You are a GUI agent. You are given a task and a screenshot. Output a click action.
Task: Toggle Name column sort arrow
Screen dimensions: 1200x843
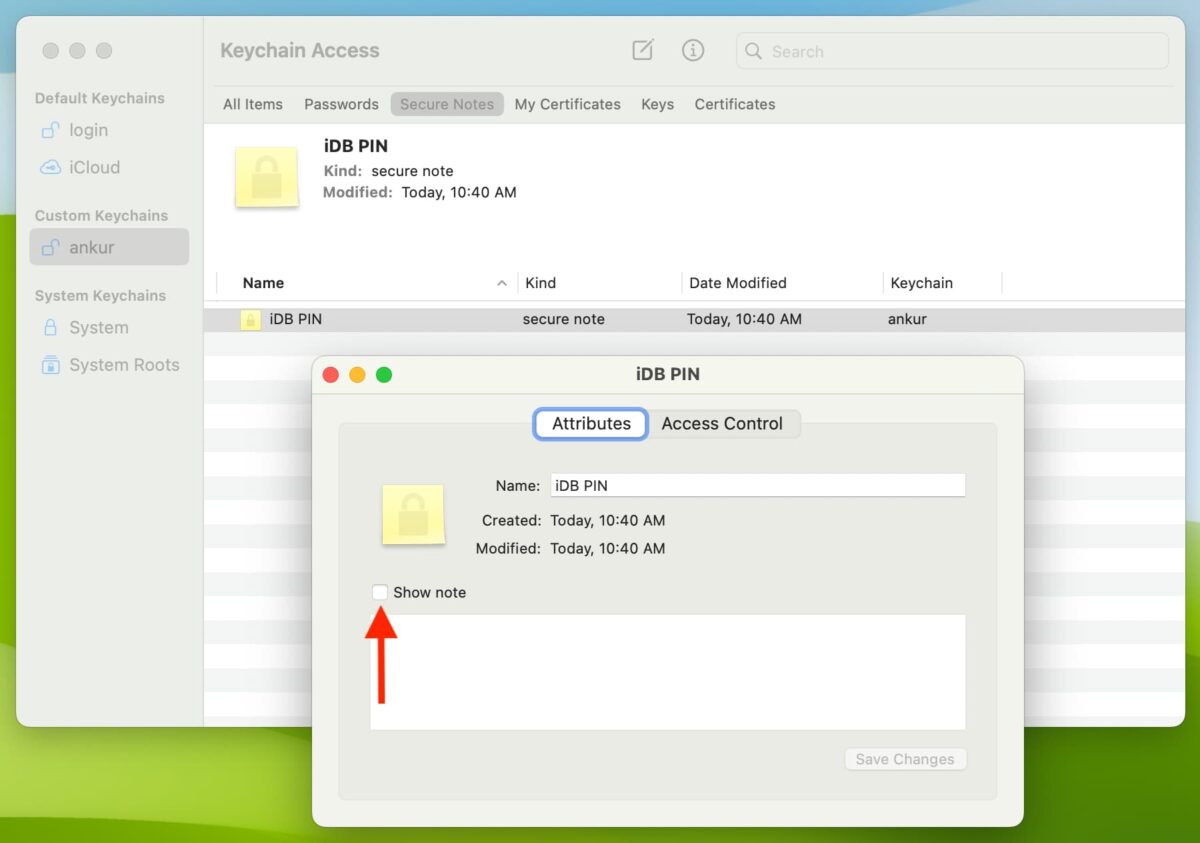pos(502,283)
